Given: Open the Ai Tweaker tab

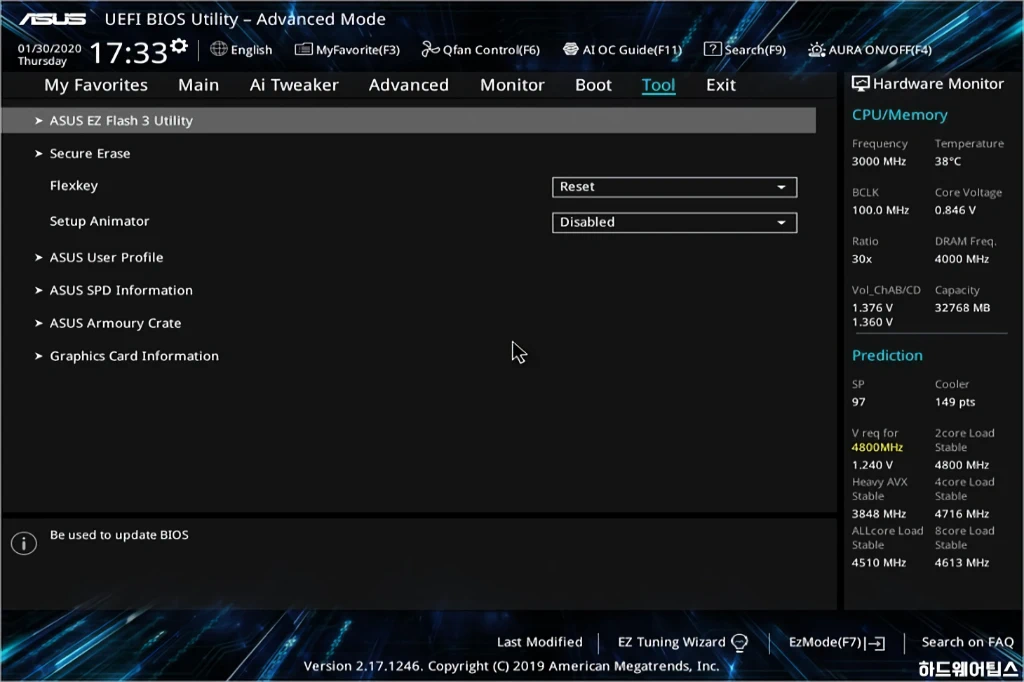Looking at the screenshot, I should [x=294, y=85].
